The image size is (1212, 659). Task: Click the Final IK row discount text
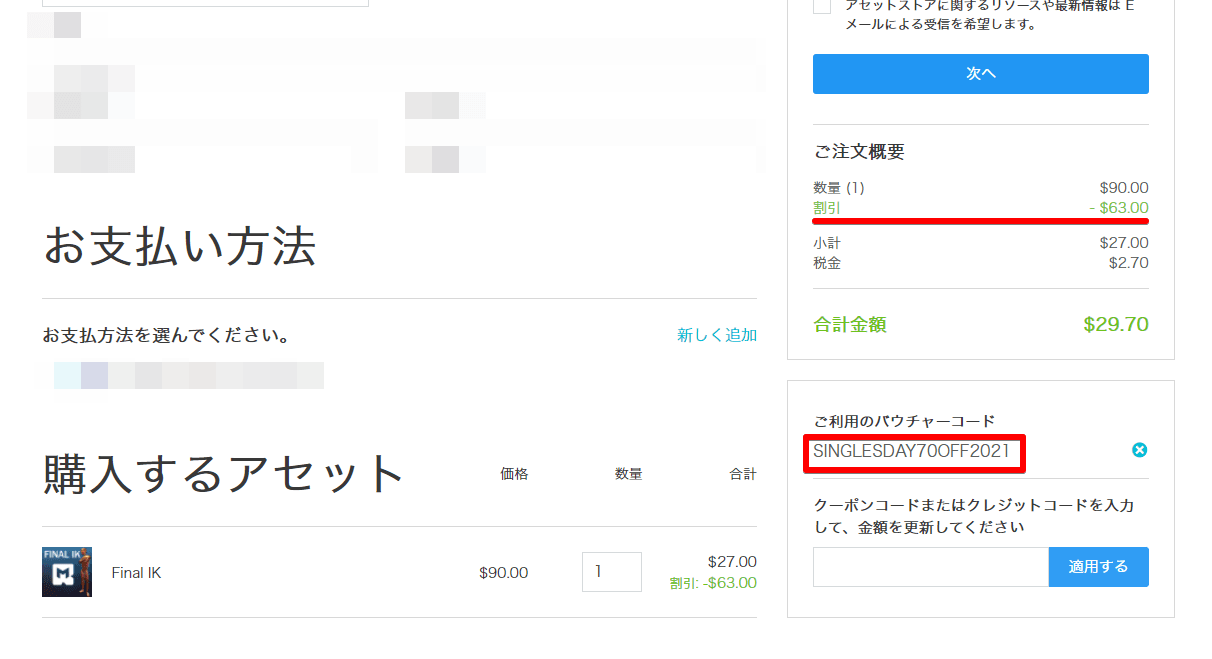[x=713, y=583]
